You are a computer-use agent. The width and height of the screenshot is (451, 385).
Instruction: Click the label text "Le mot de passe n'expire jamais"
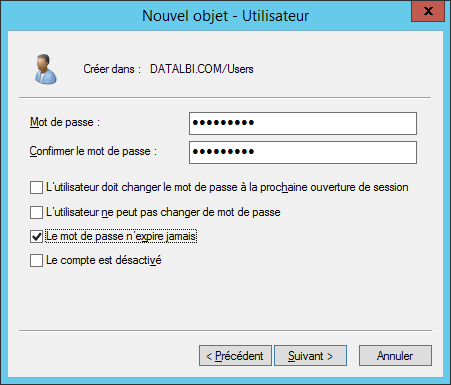coord(121,236)
